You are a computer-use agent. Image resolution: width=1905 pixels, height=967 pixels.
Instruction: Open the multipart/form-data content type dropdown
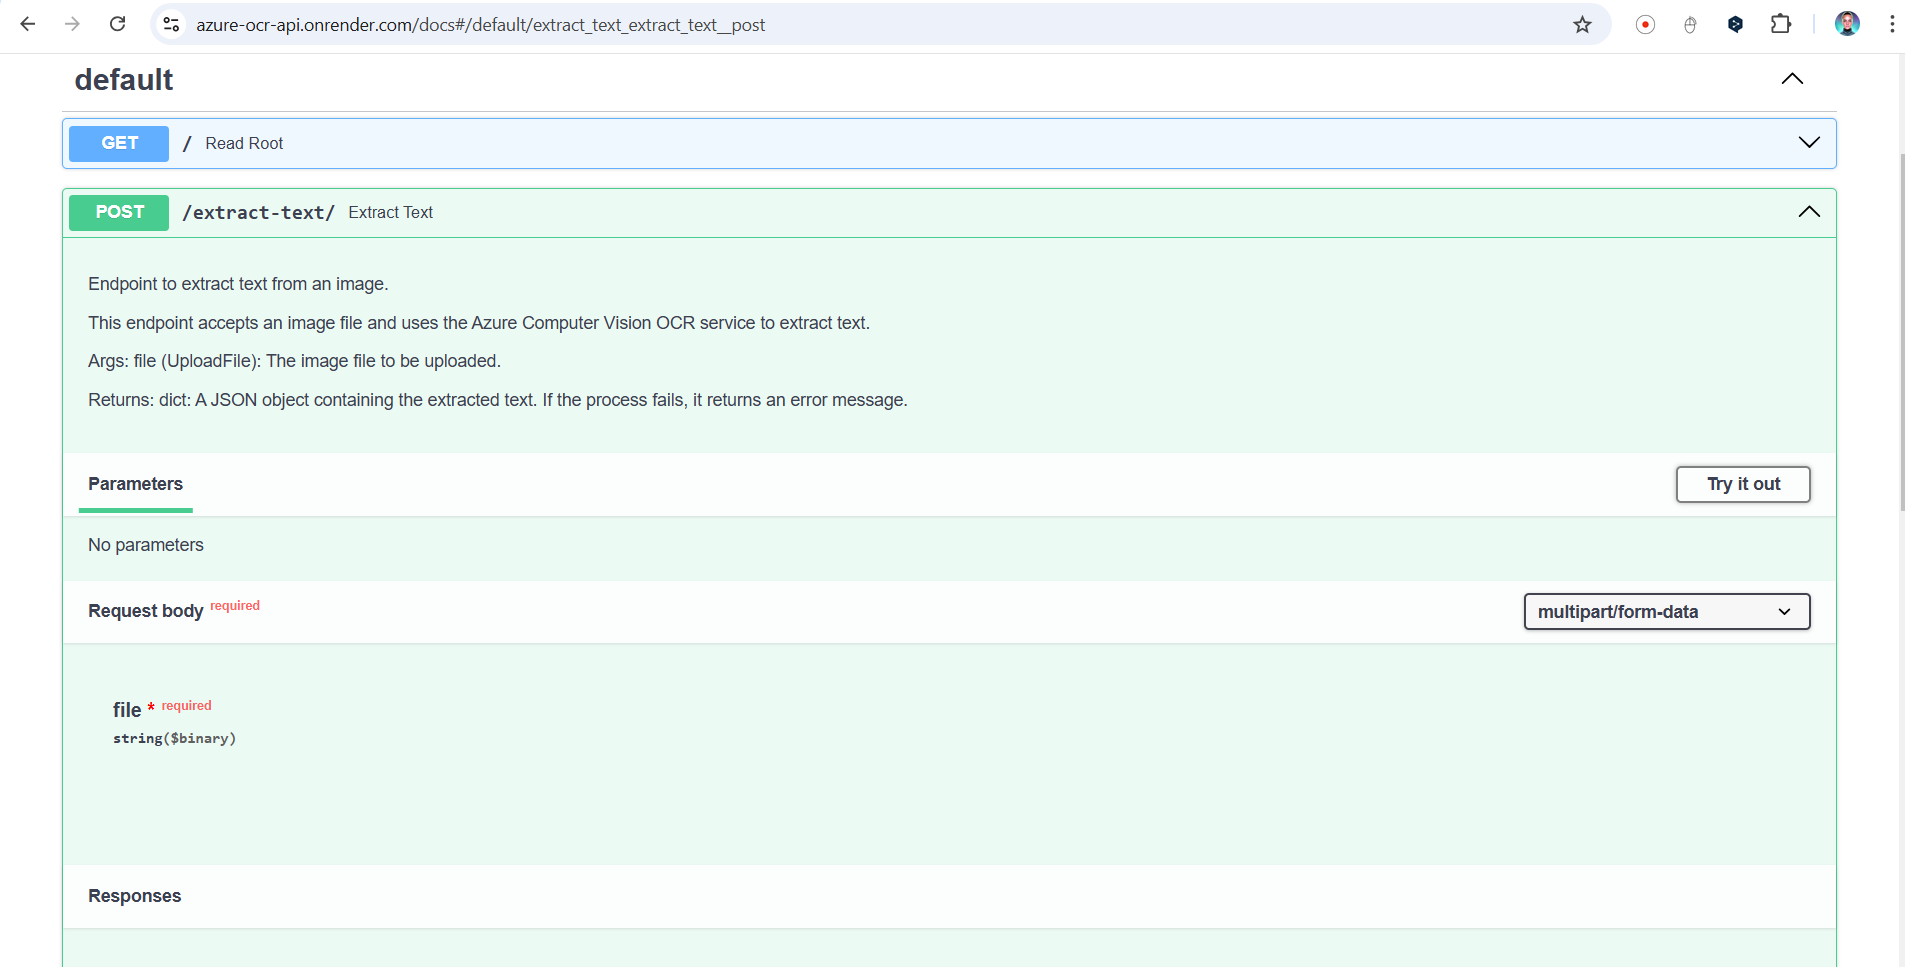1666,612
